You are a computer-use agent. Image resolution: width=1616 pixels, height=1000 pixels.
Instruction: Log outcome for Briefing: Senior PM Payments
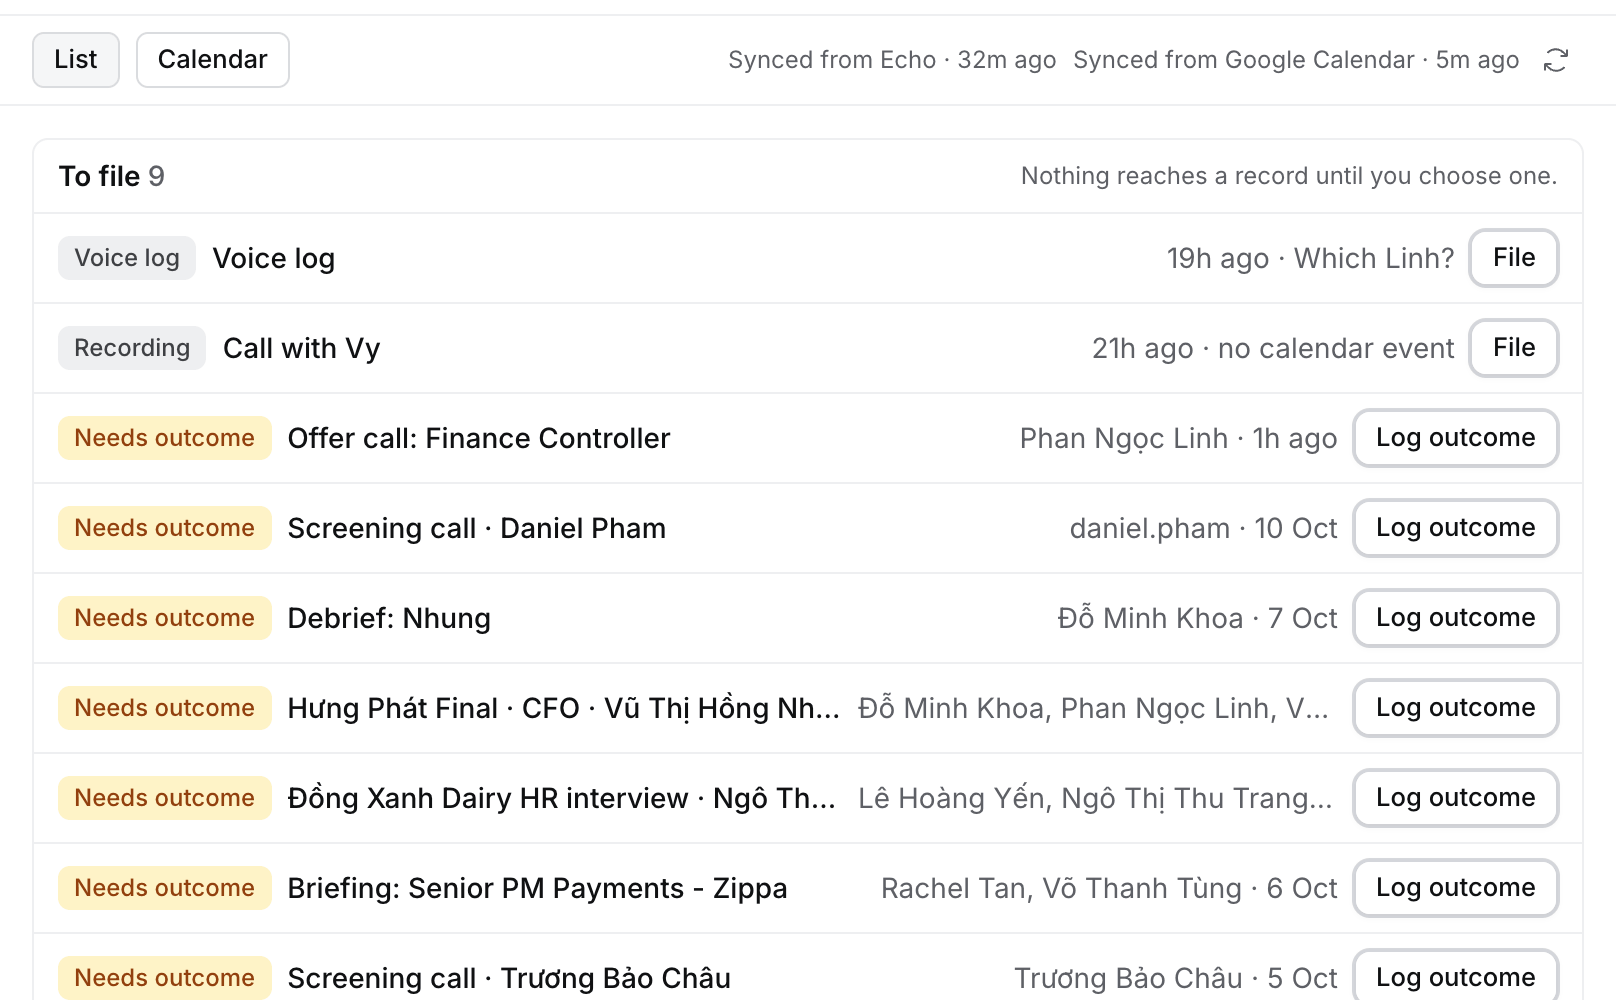pyautogui.click(x=1456, y=888)
